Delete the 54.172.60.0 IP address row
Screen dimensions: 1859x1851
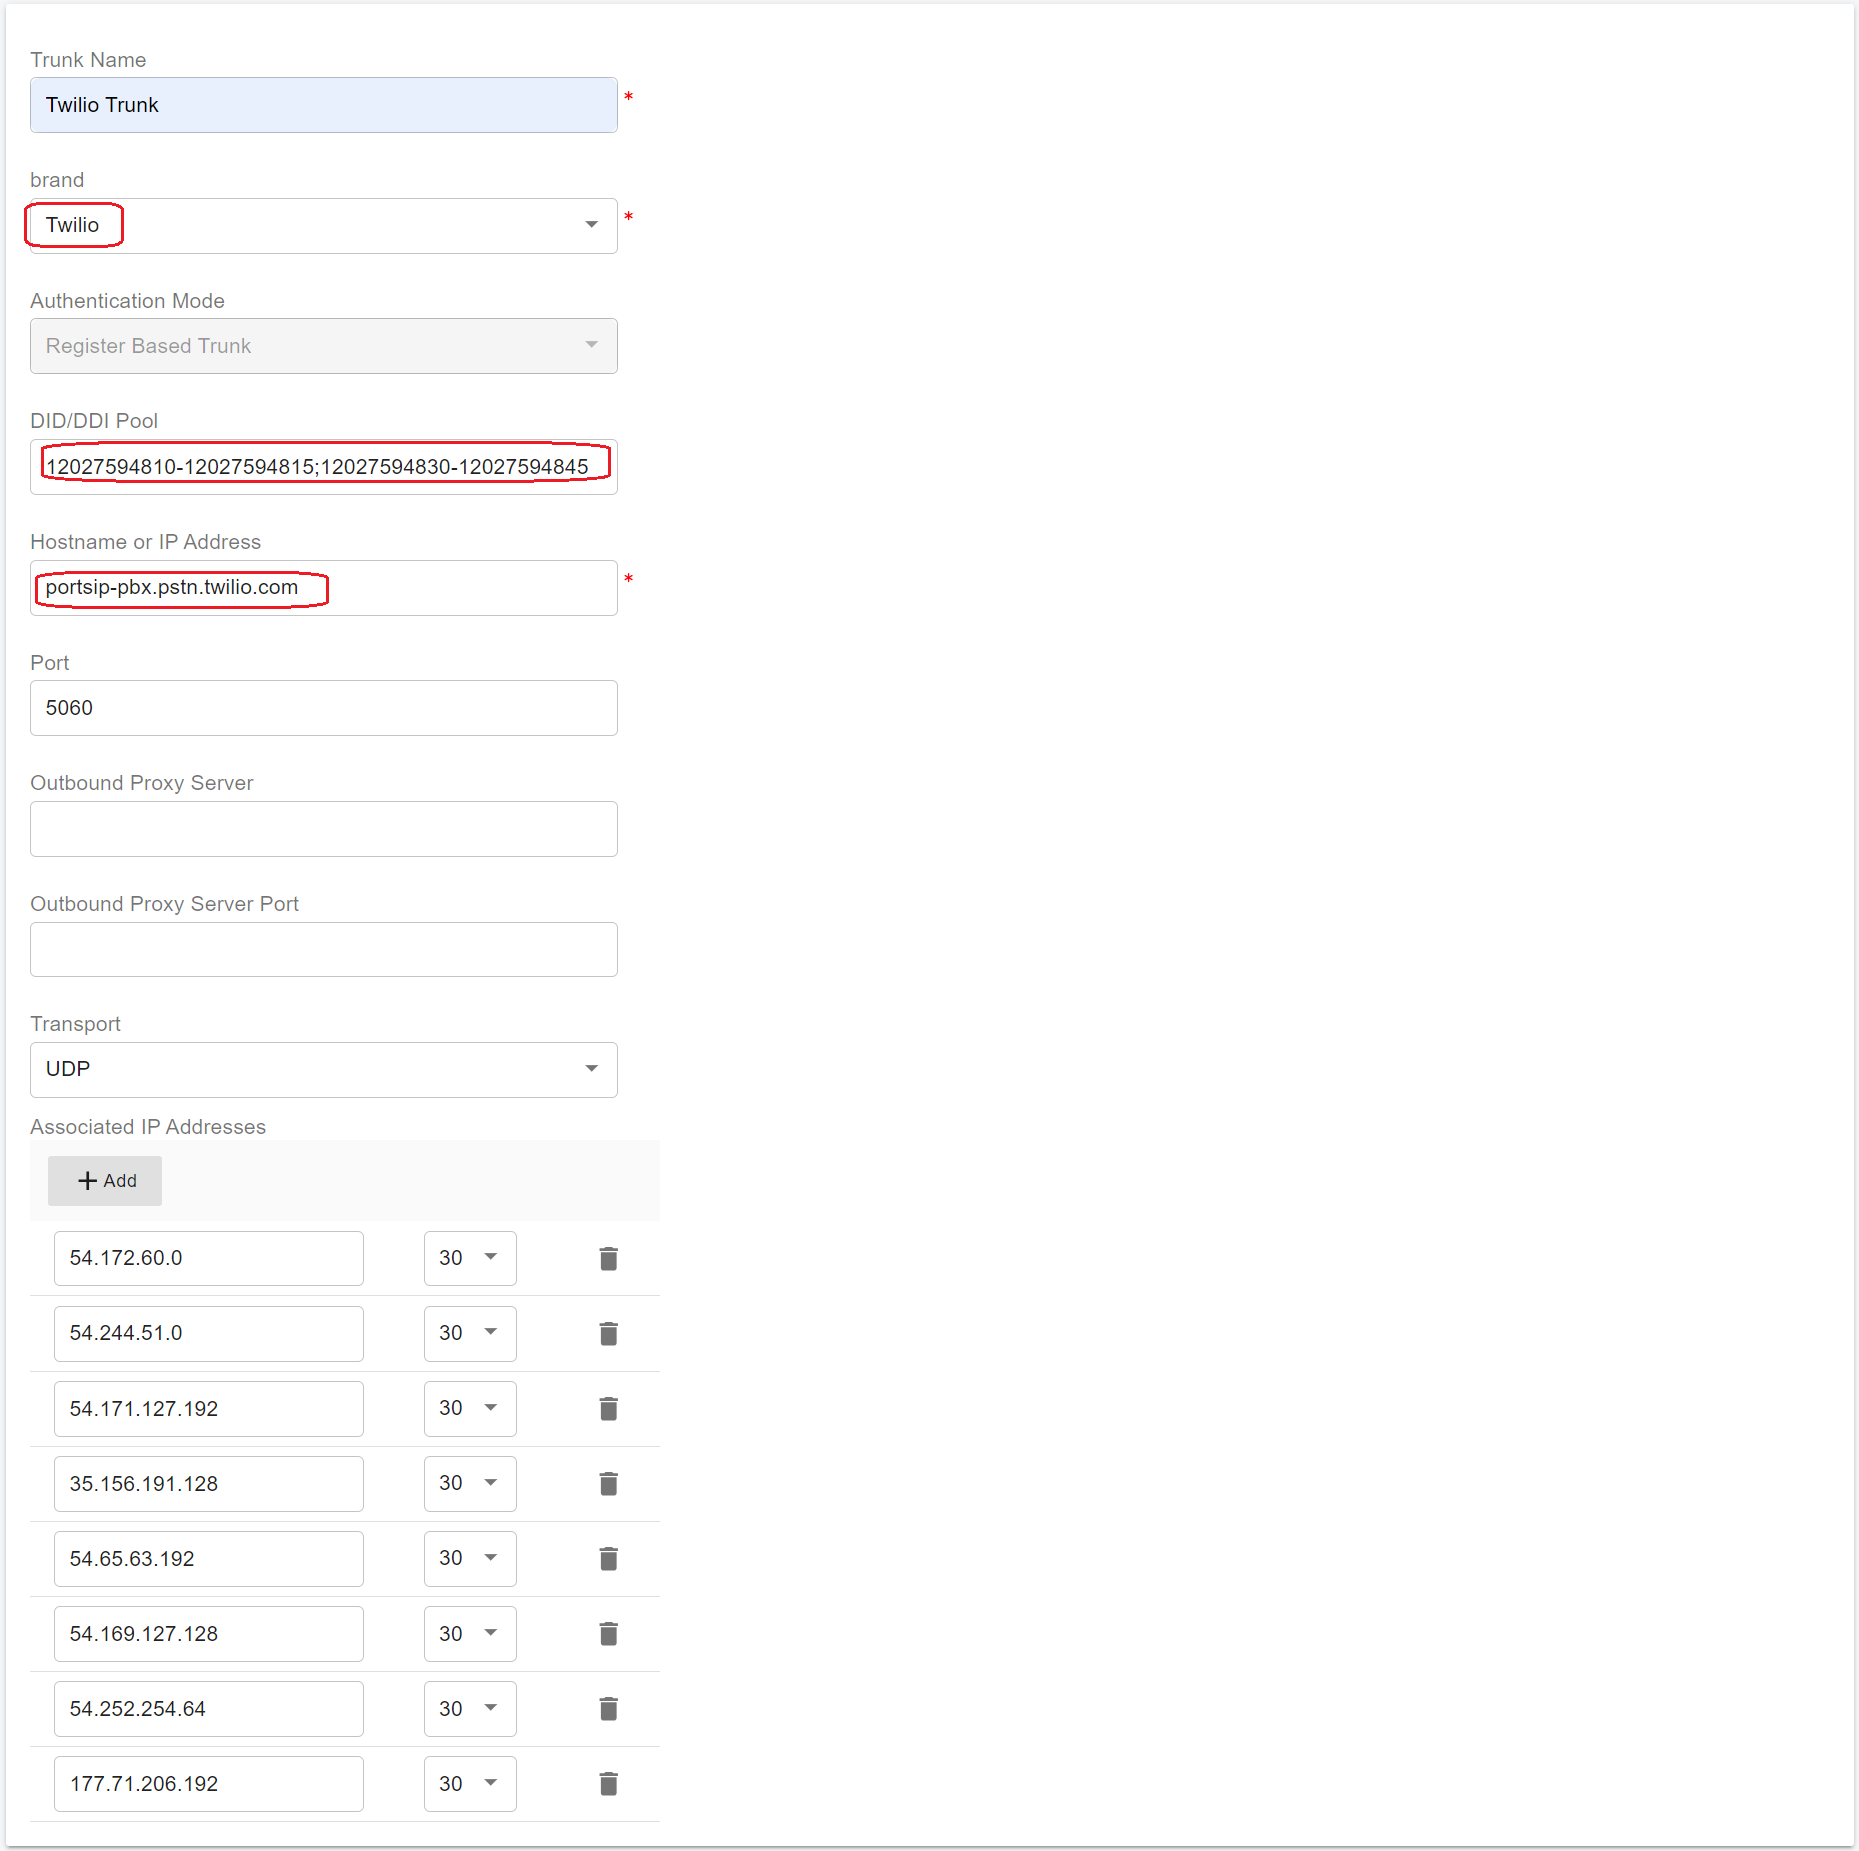[x=608, y=1258]
